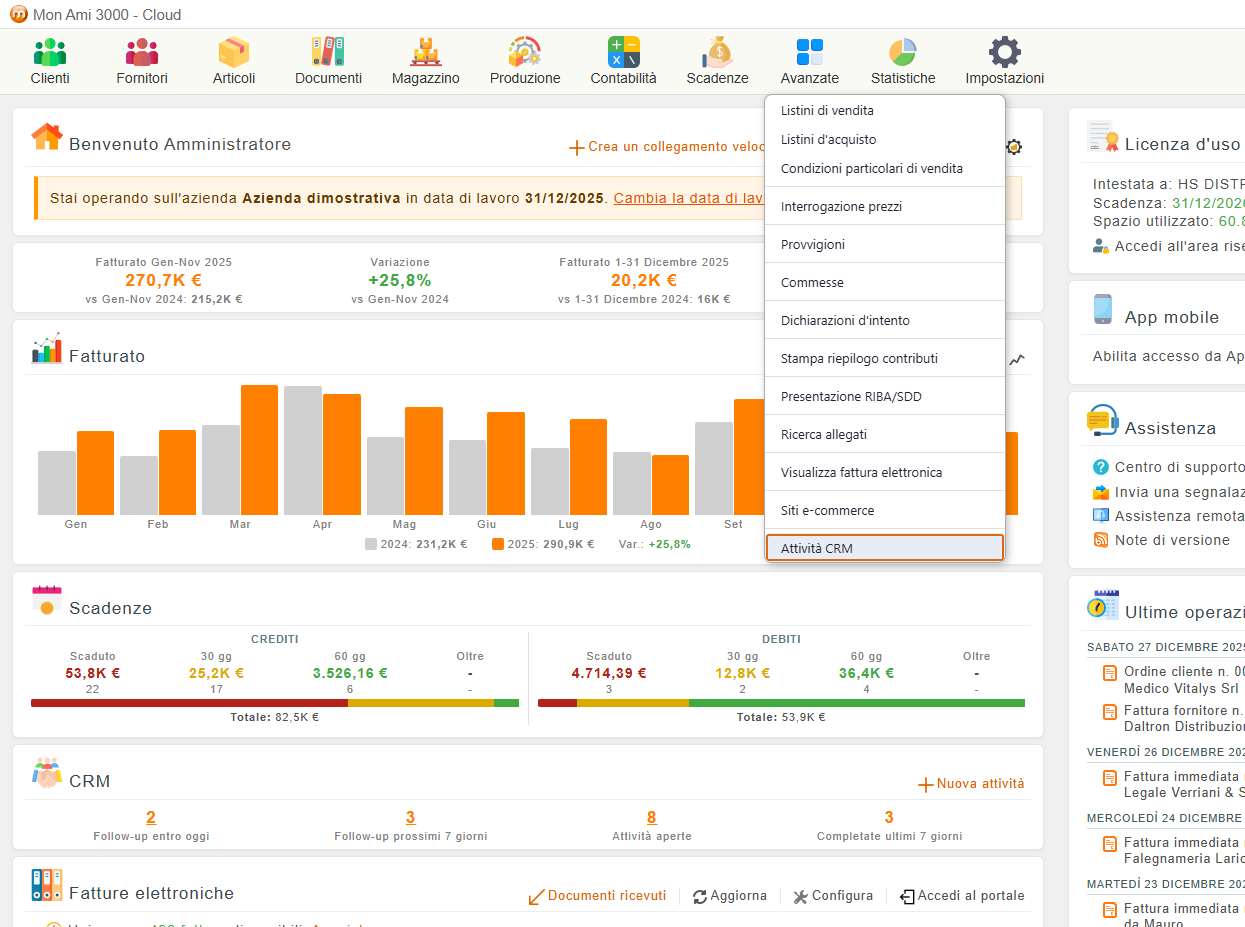
Task: Open the Contabilità module
Action: click(x=624, y=62)
